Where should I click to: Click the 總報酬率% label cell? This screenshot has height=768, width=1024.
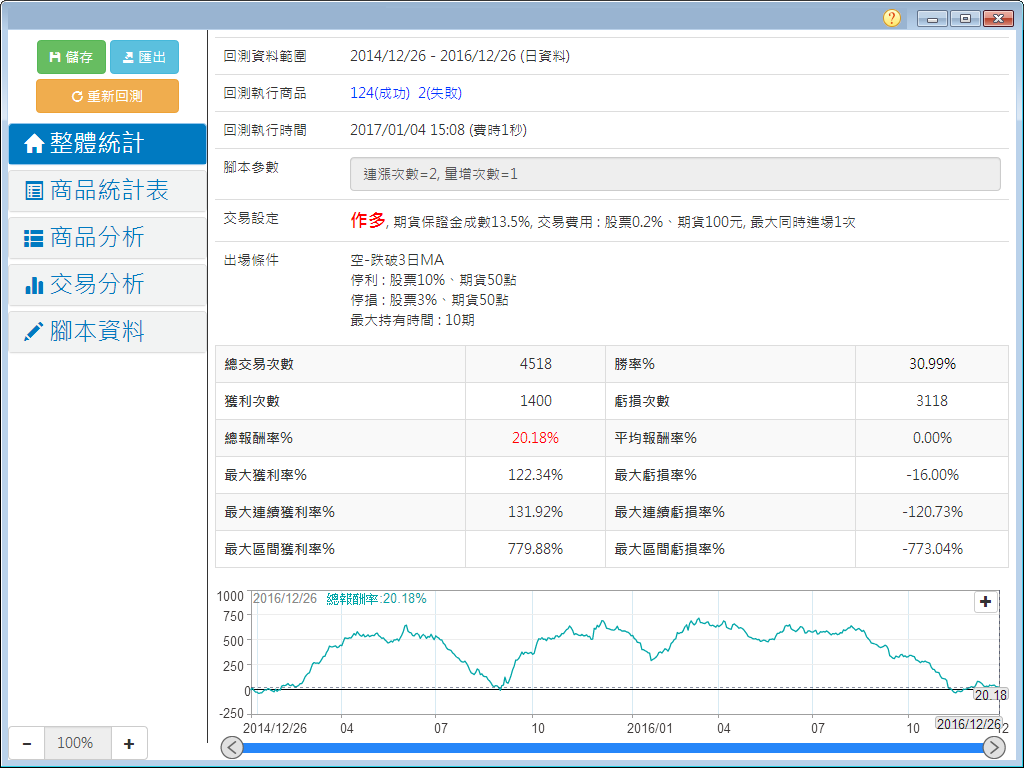(x=340, y=438)
